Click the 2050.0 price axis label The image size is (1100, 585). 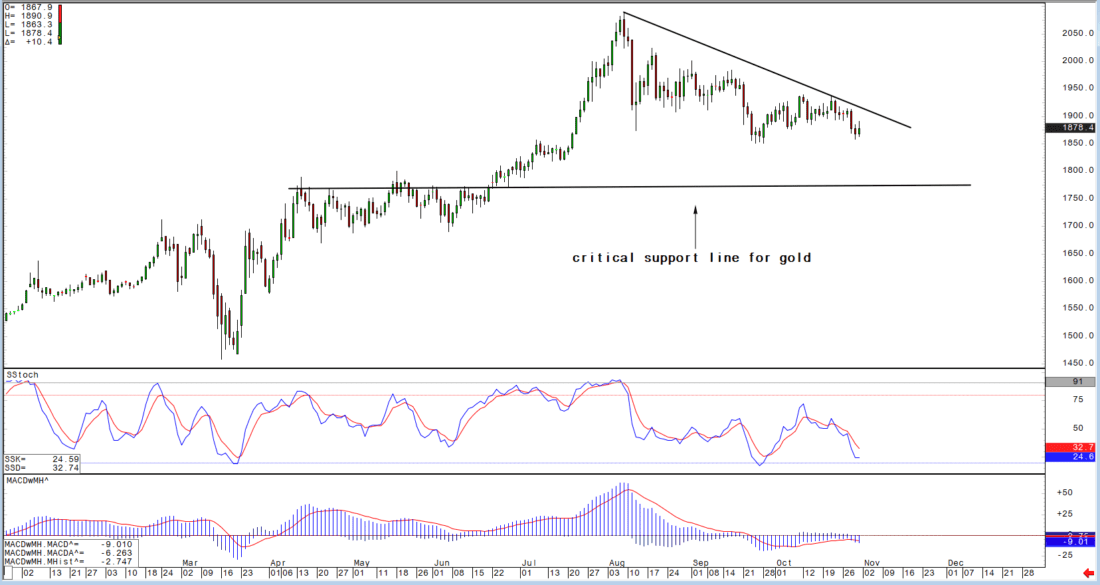pyautogui.click(x=1078, y=34)
